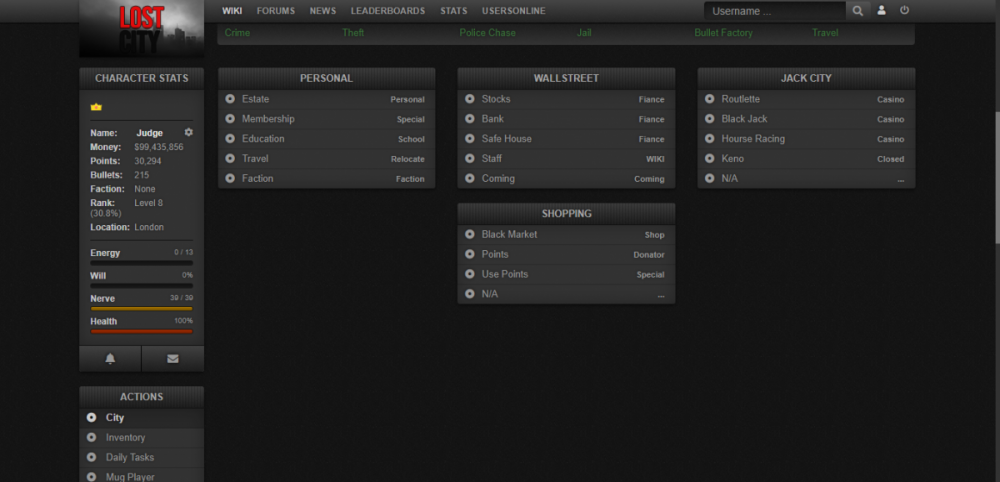Click the bullet icon beside Estate
Screen dimensions: 1000x482
230,99
